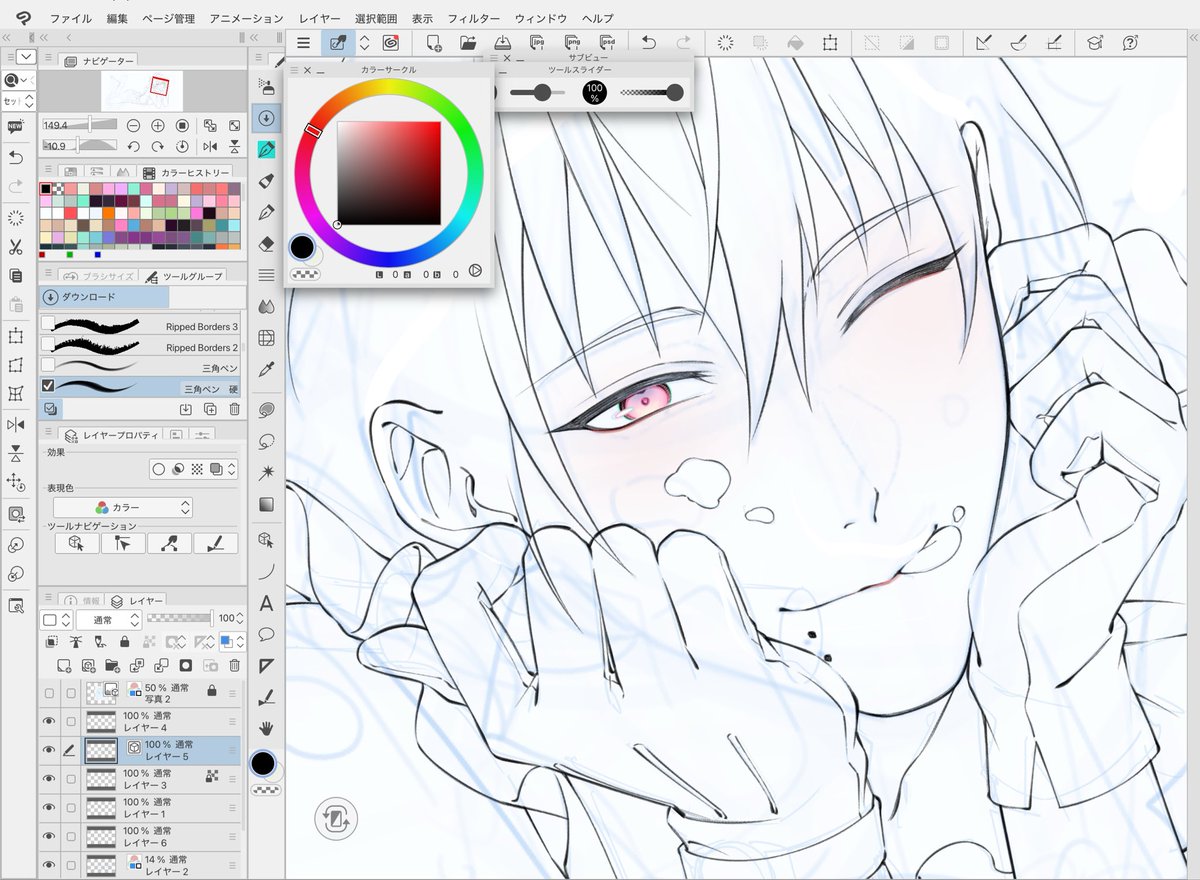Click the black main color swatch in color circle

click(x=303, y=246)
